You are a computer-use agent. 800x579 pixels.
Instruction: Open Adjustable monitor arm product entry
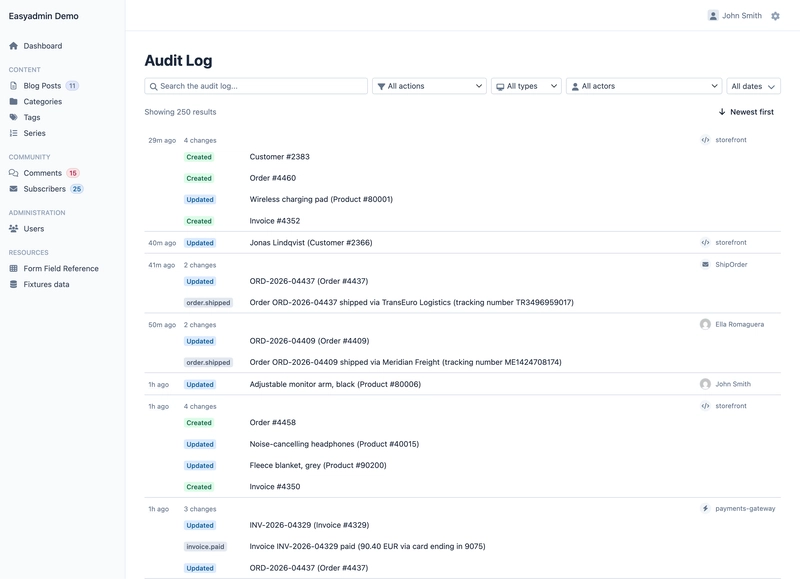pyautogui.click(x=335, y=384)
